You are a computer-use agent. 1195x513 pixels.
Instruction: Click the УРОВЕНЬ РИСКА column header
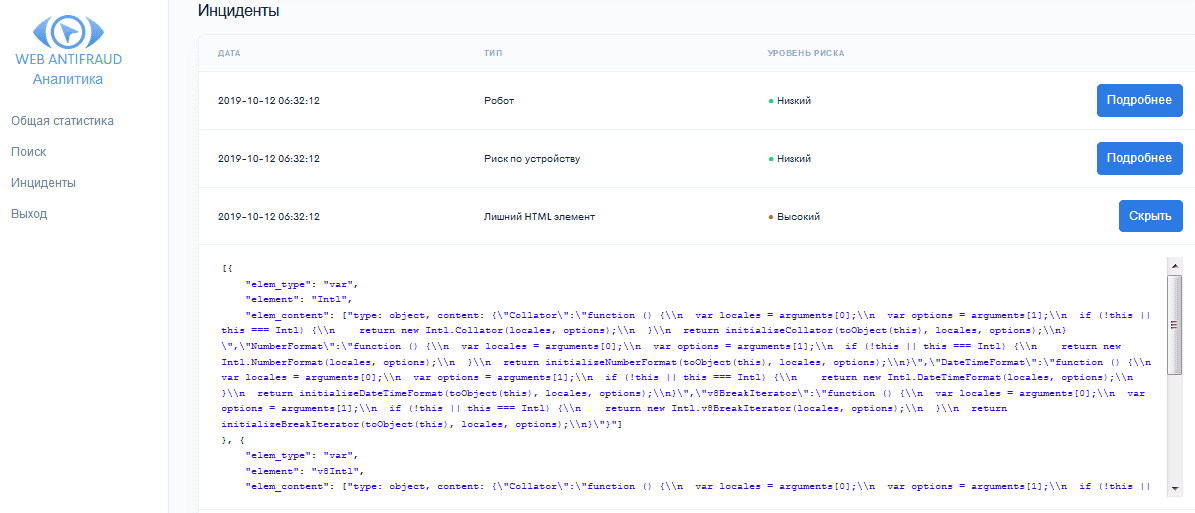tap(805, 52)
